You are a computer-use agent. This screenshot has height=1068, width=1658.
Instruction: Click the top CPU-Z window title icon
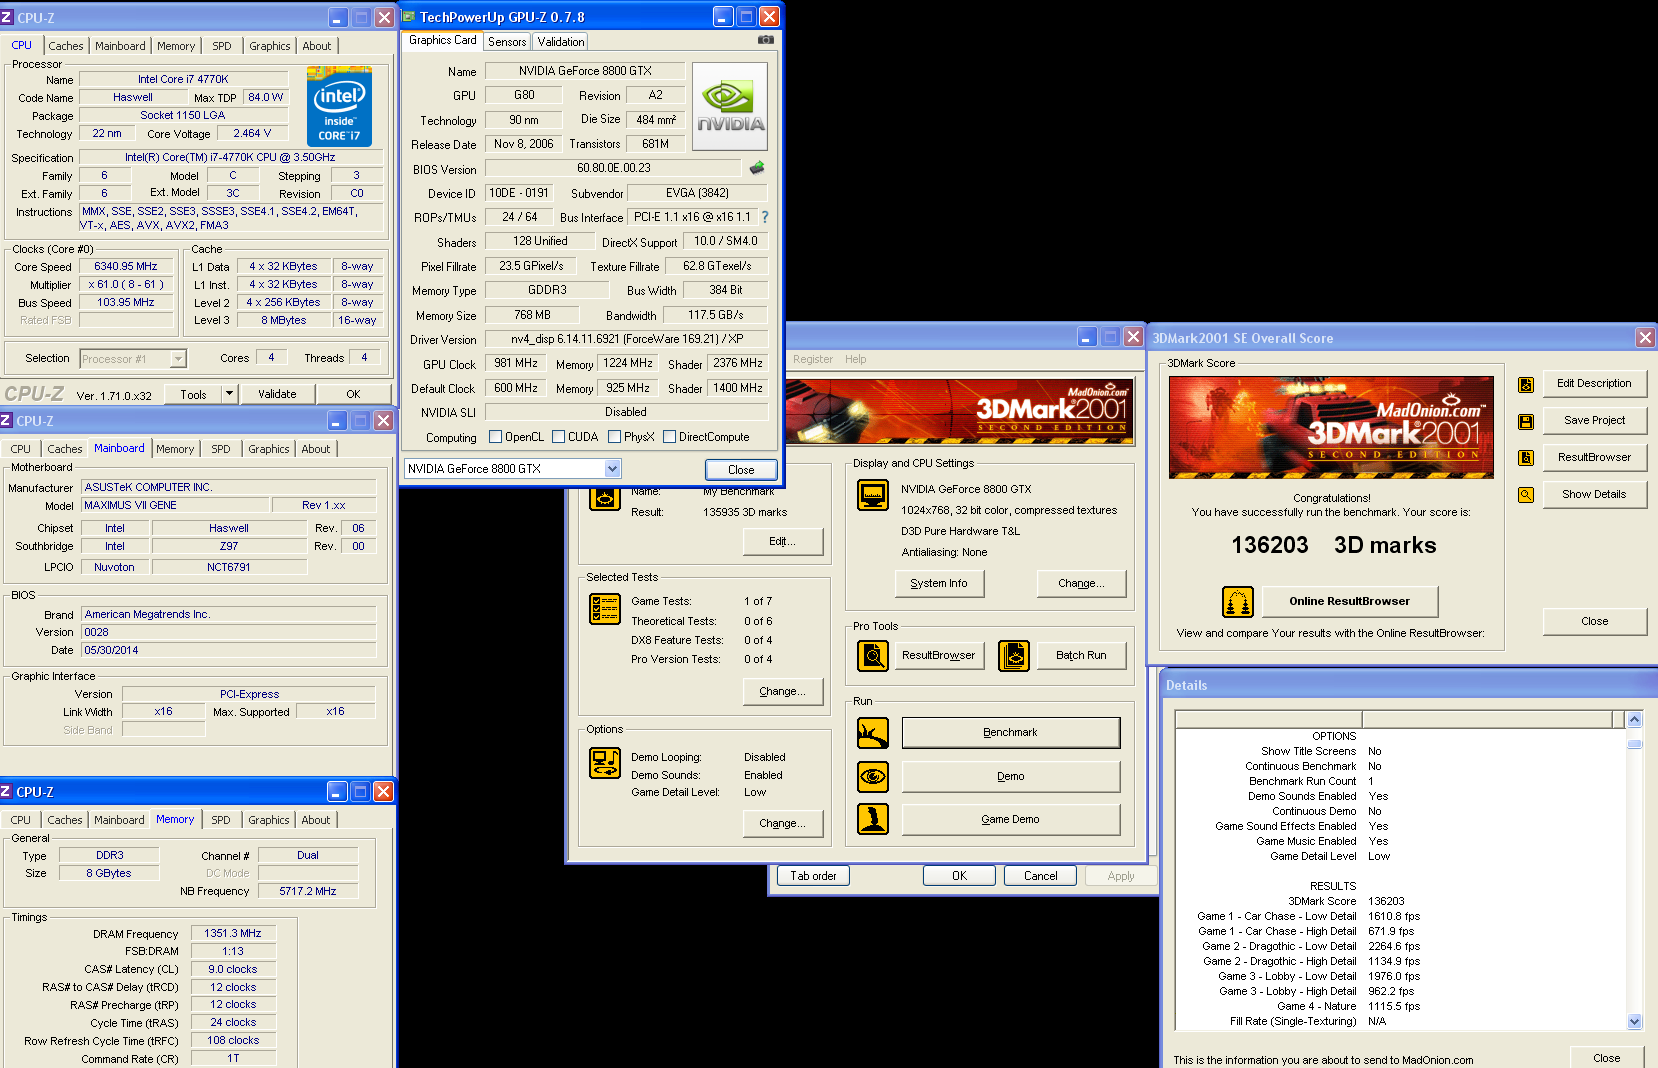(7, 17)
